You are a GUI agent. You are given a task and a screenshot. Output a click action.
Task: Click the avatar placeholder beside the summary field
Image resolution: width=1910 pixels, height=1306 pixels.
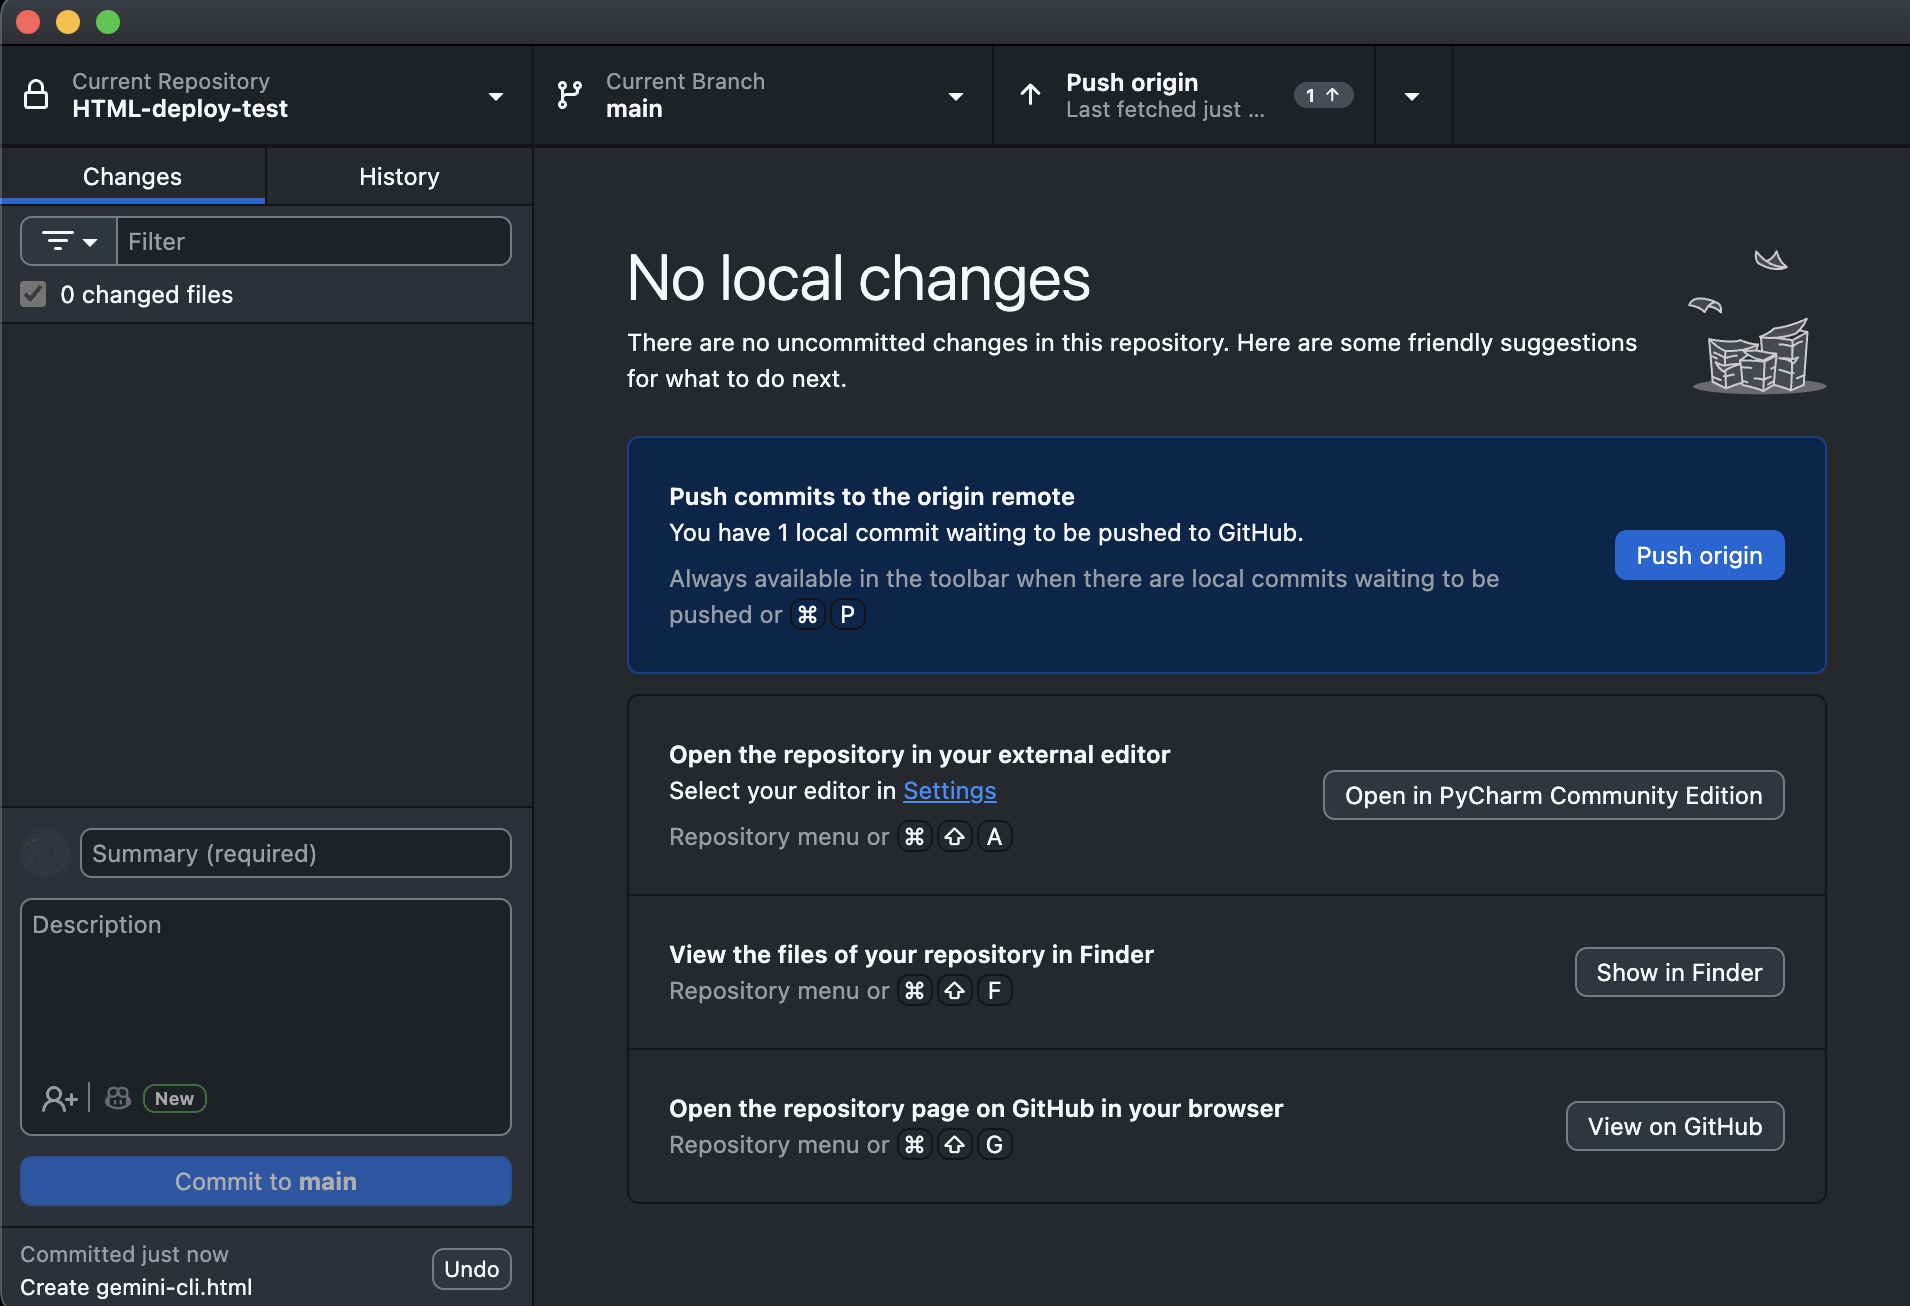click(x=44, y=853)
